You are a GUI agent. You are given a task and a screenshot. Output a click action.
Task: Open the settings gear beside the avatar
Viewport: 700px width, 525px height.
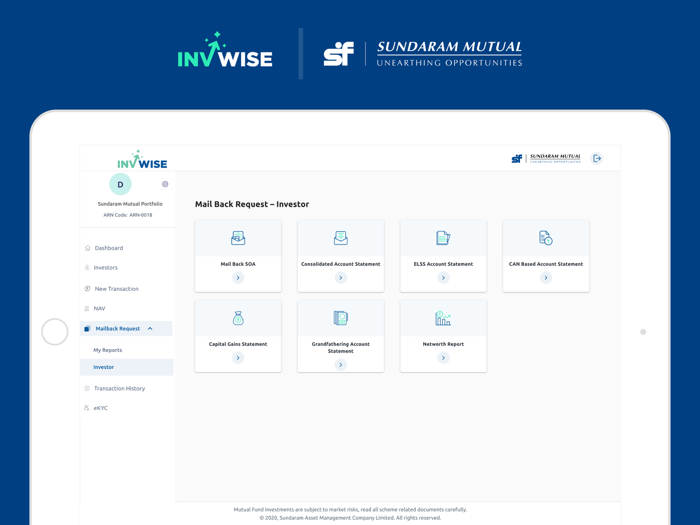click(x=165, y=184)
